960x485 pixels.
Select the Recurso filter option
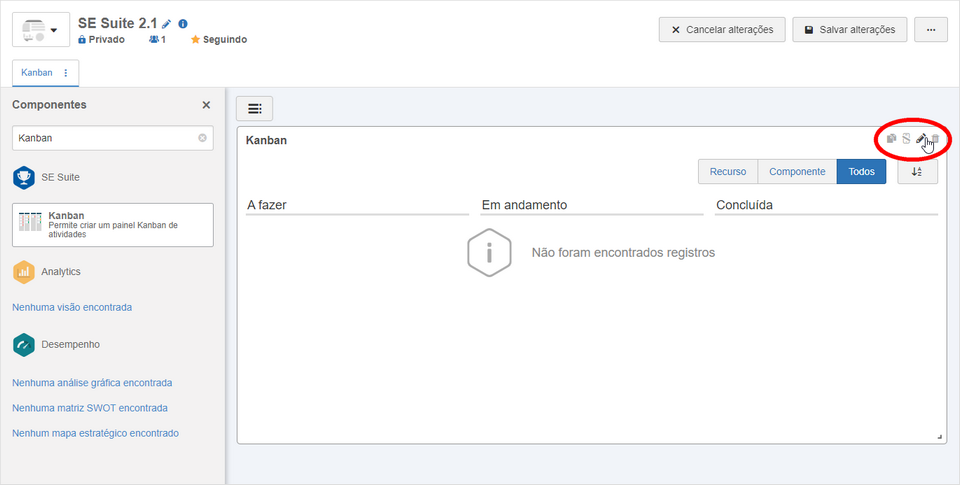[728, 172]
